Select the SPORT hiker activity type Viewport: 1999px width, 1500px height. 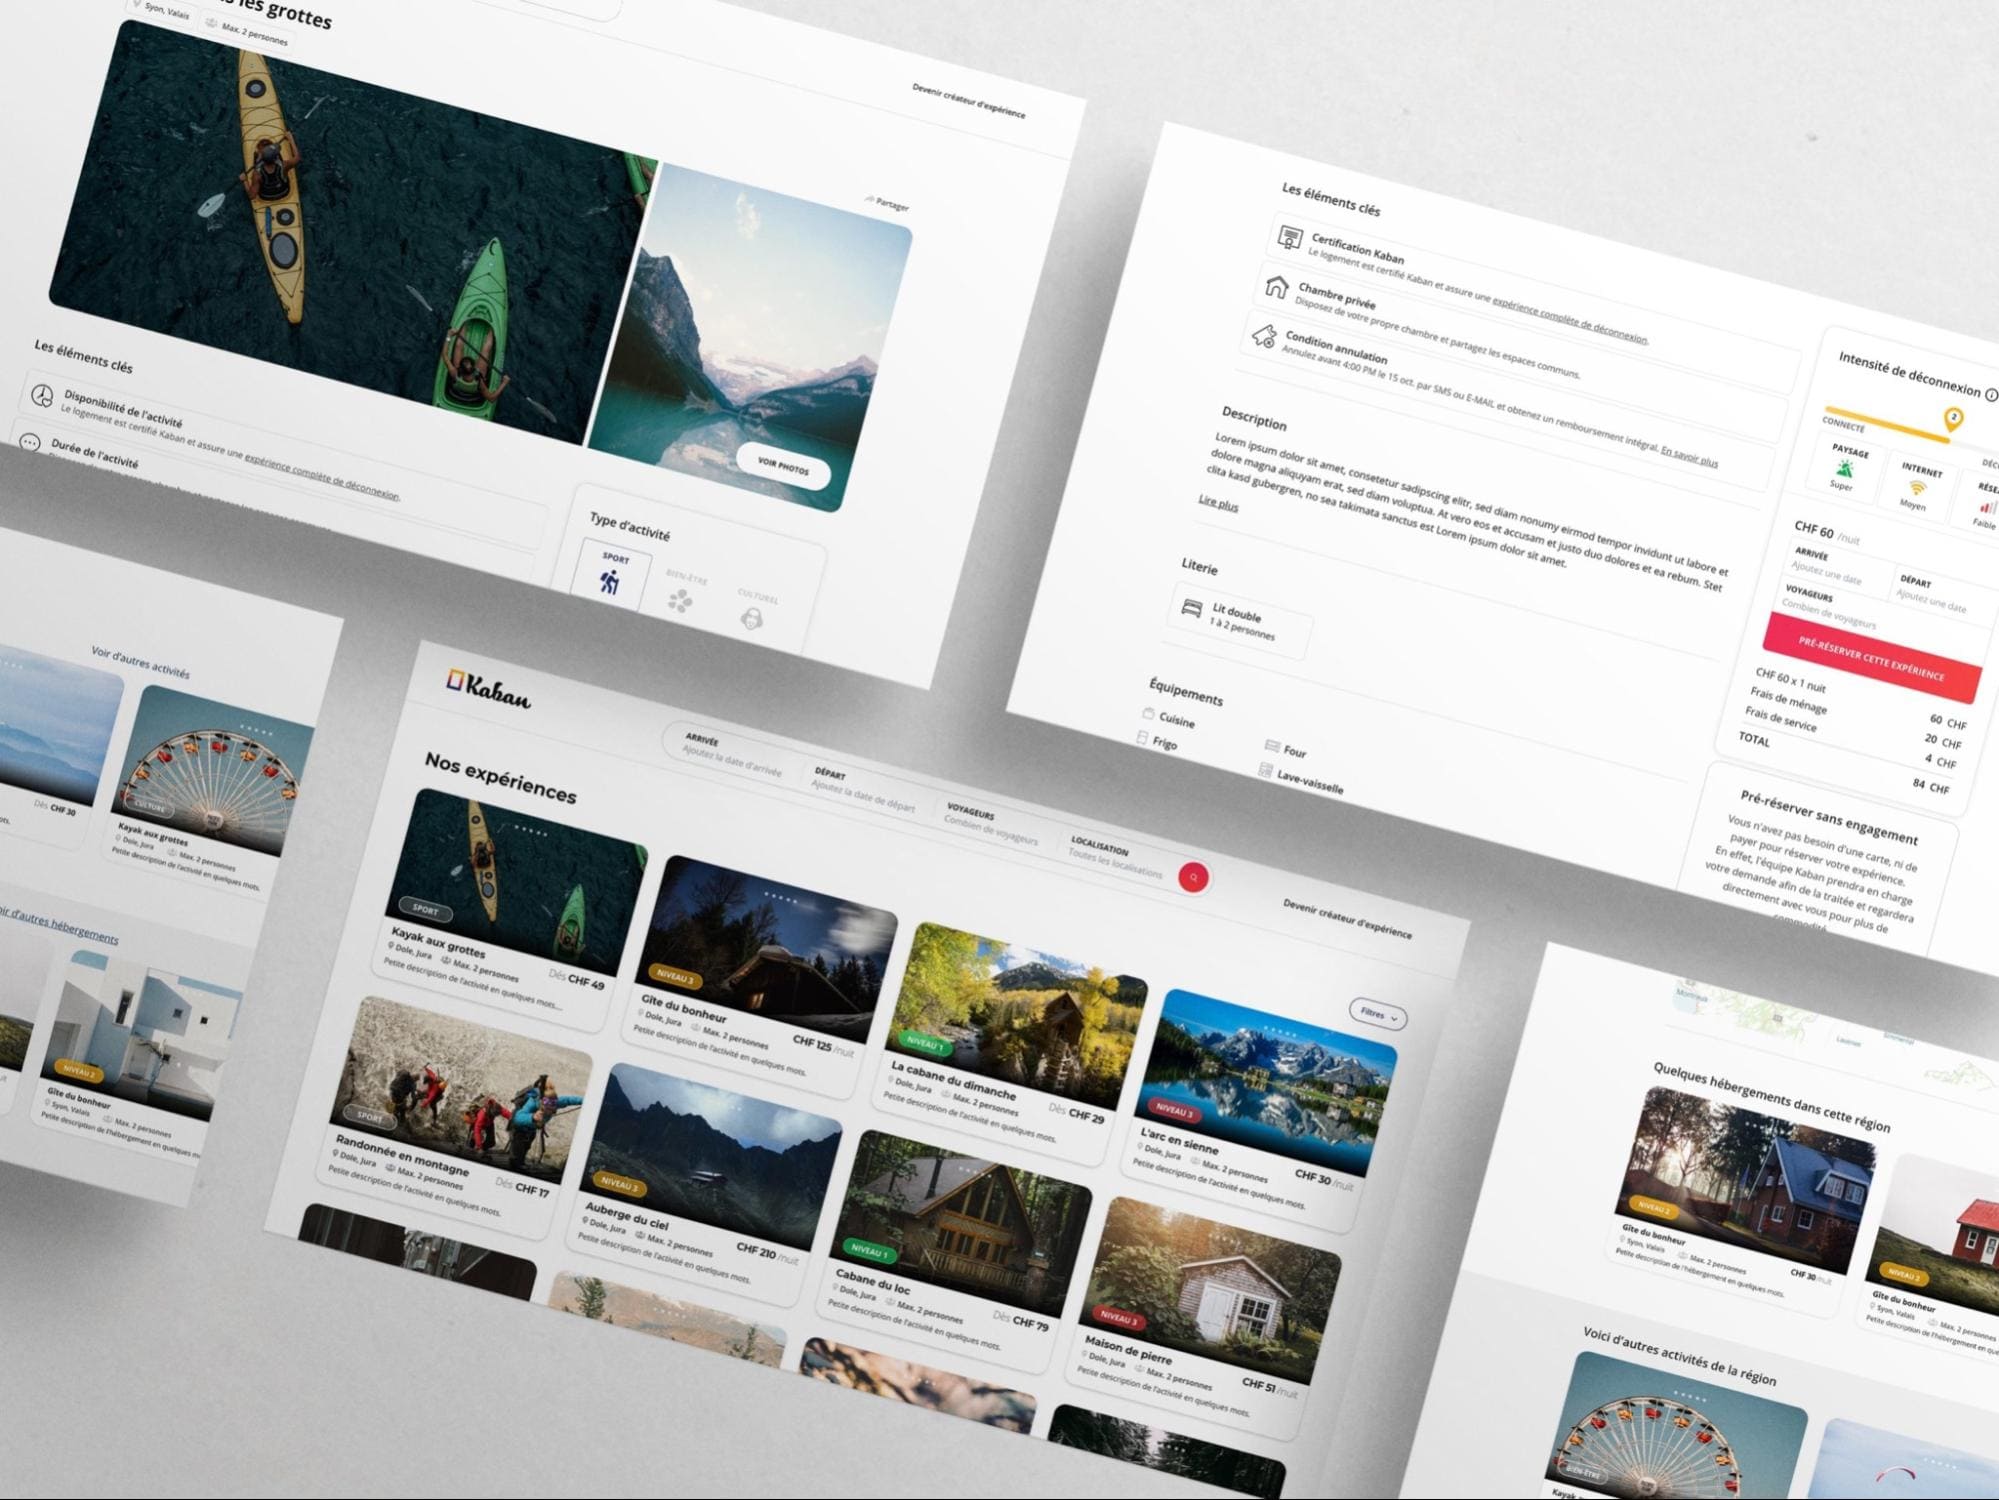coord(611,575)
